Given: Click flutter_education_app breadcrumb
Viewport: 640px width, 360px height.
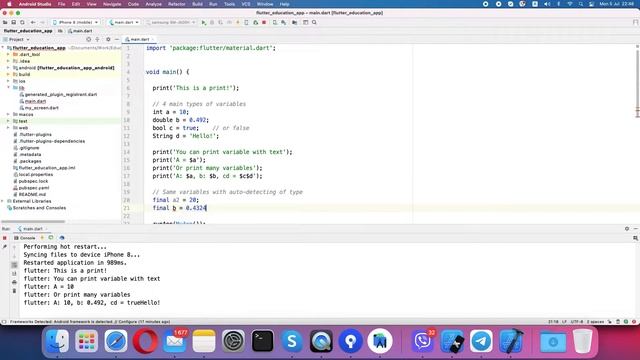Looking at the screenshot, I should tap(28, 31).
